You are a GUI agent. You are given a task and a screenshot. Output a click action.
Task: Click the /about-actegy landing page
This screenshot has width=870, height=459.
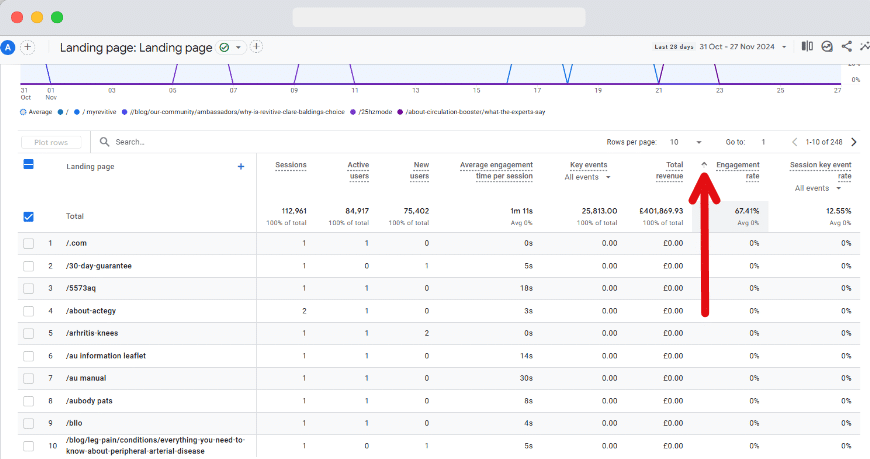pyautogui.click(x=91, y=311)
